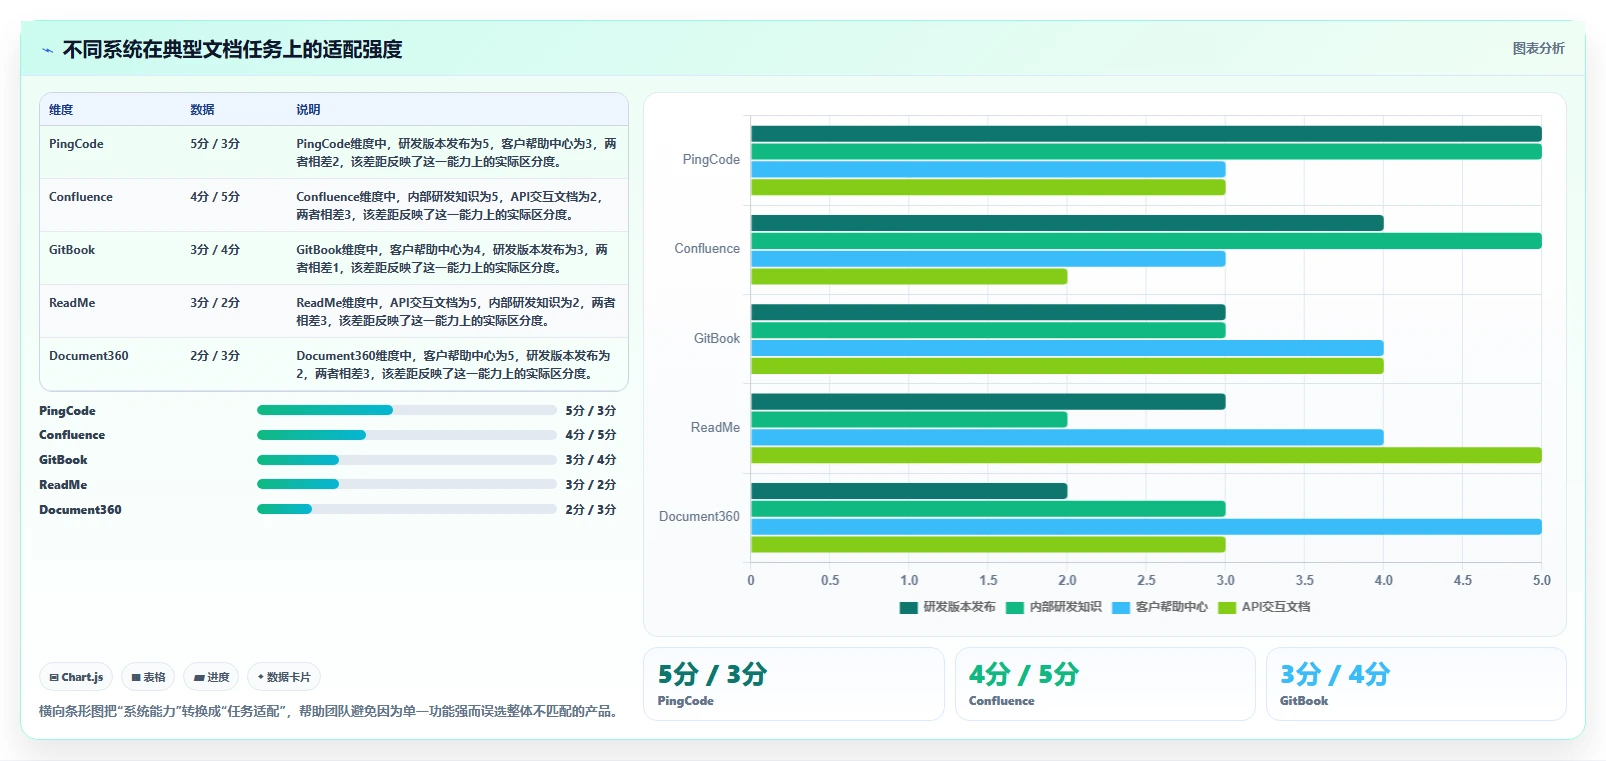The width and height of the screenshot is (1606, 761).
Task: Select the 数据卡片 tag chip
Action: coord(284,677)
